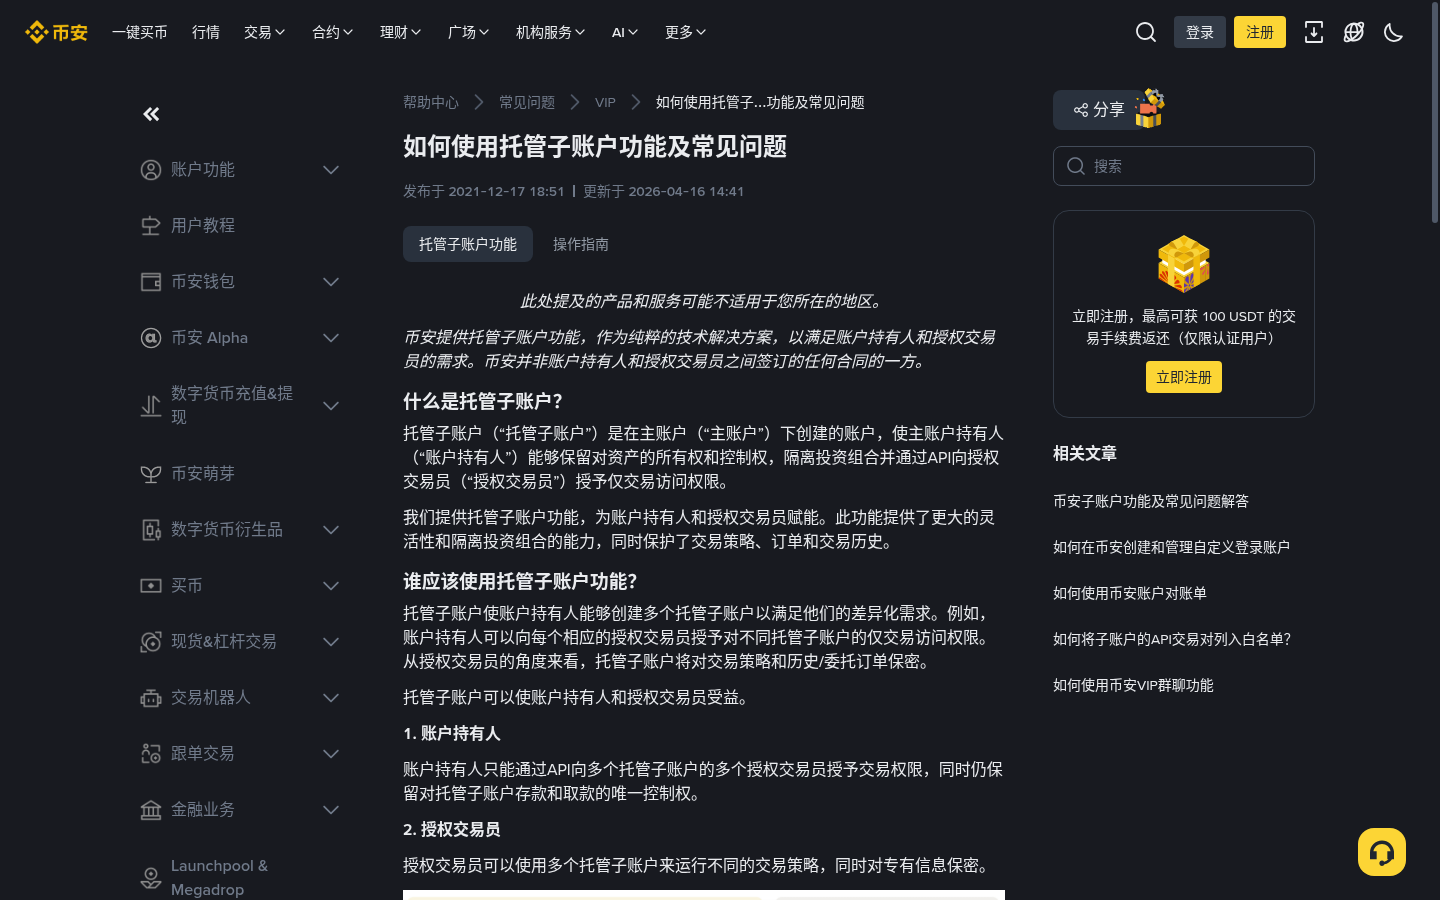Screen dimensions: 1440x900
Task: Click the 币安 Alpha icon
Action: click(x=151, y=338)
